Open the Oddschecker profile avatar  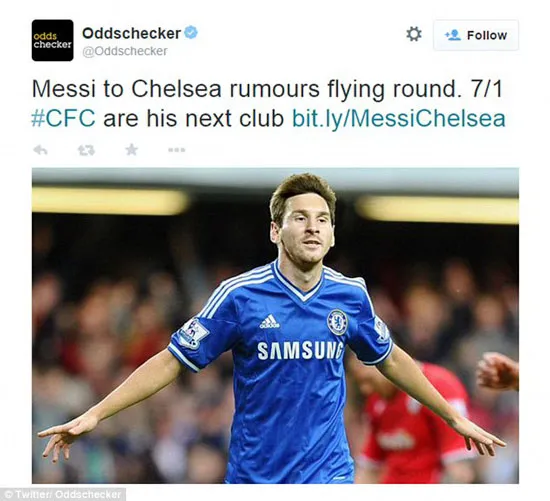tap(53, 40)
